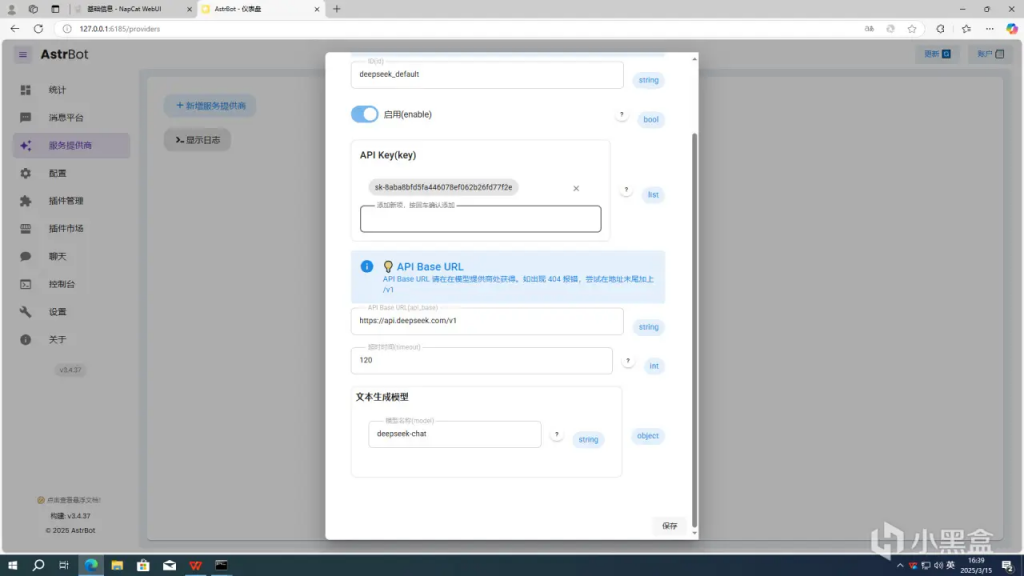This screenshot has width=1024, height=576.
Task: Open a new browser tab
Action: (x=337, y=9)
